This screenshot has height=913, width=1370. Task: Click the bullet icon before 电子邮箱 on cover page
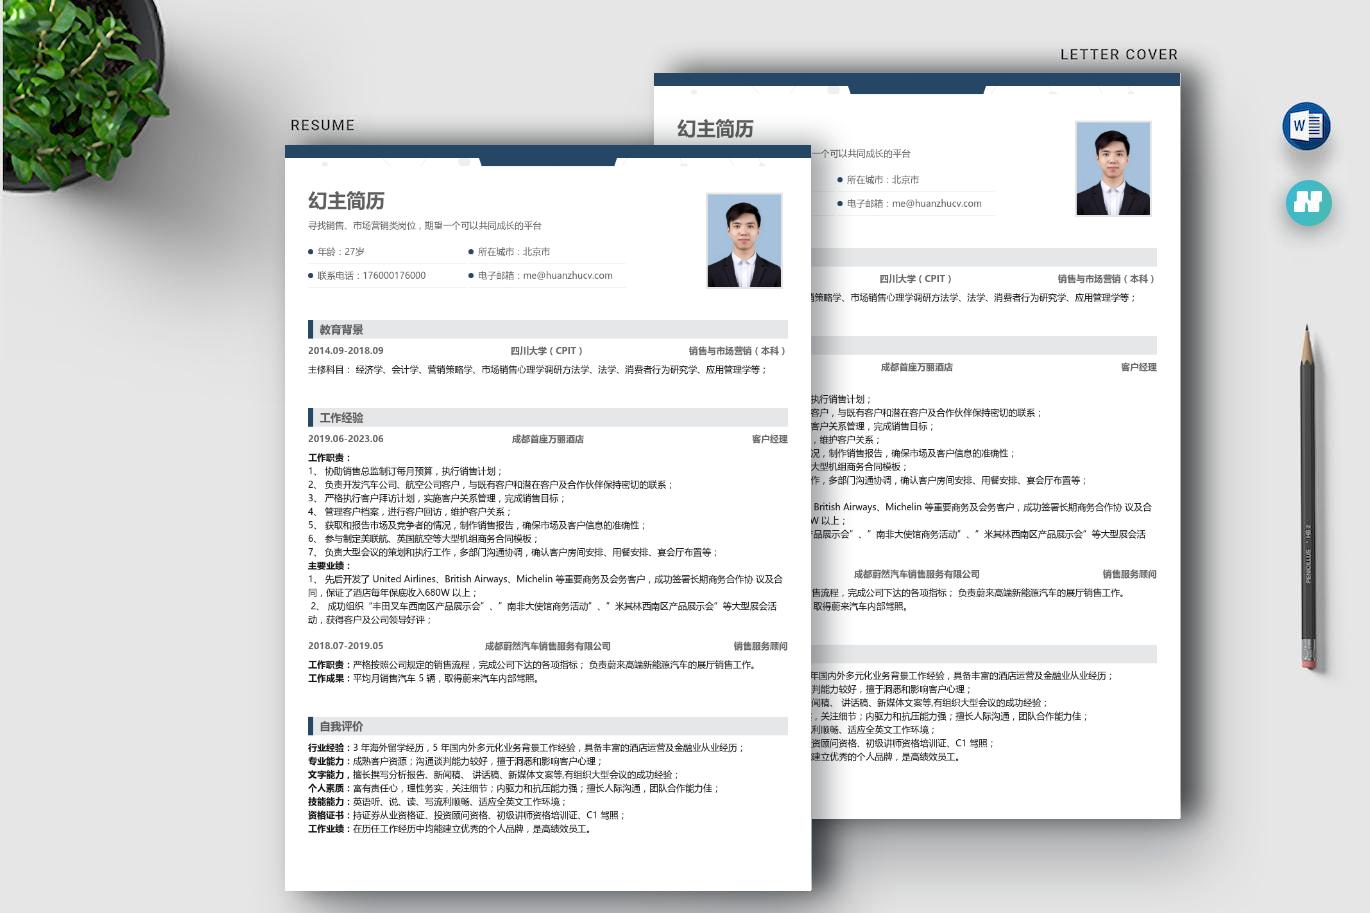pyautogui.click(x=842, y=203)
